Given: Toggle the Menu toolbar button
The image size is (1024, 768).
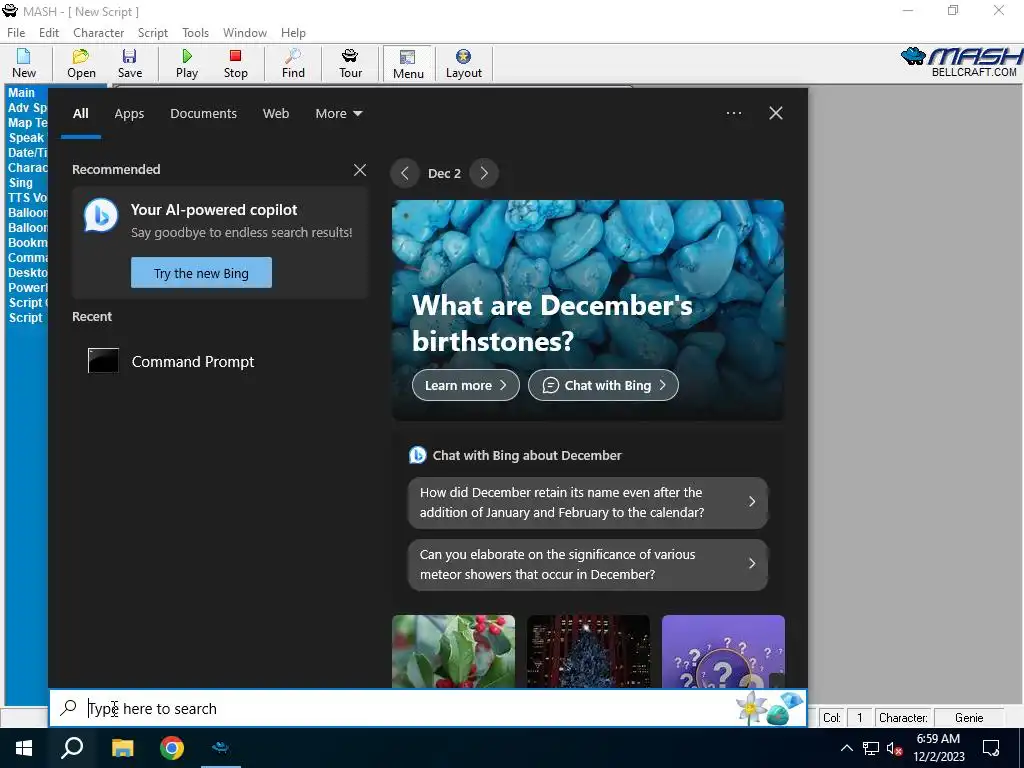Looking at the screenshot, I should click(x=408, y=63).
